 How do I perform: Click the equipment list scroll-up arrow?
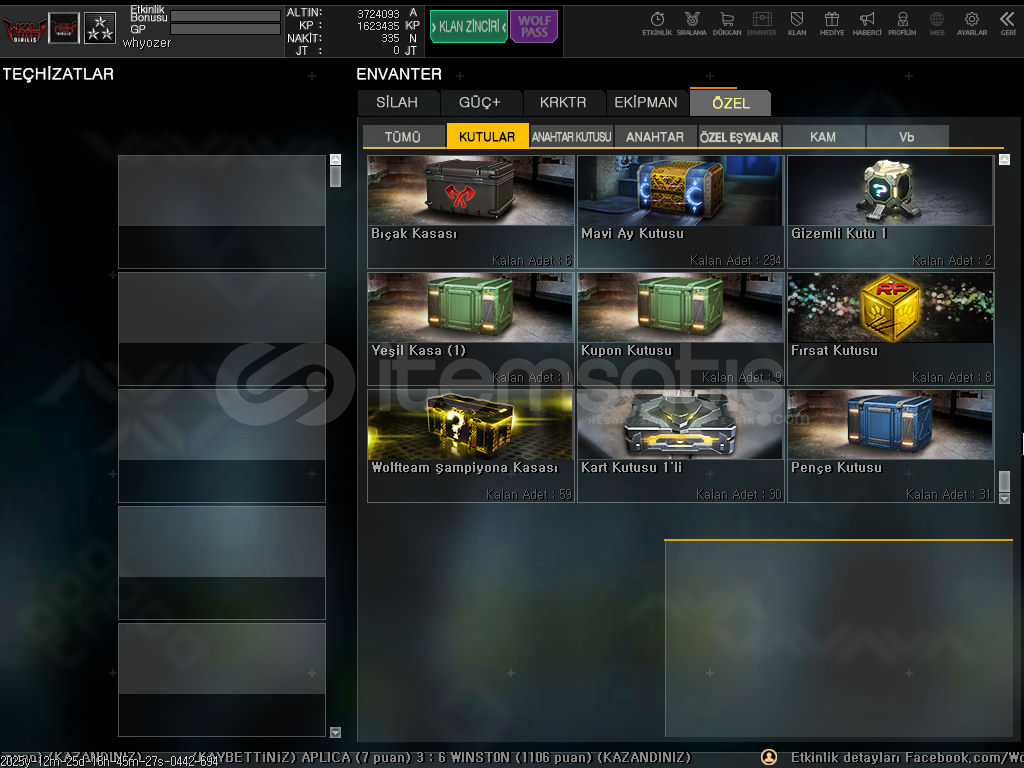coord(336,159)
